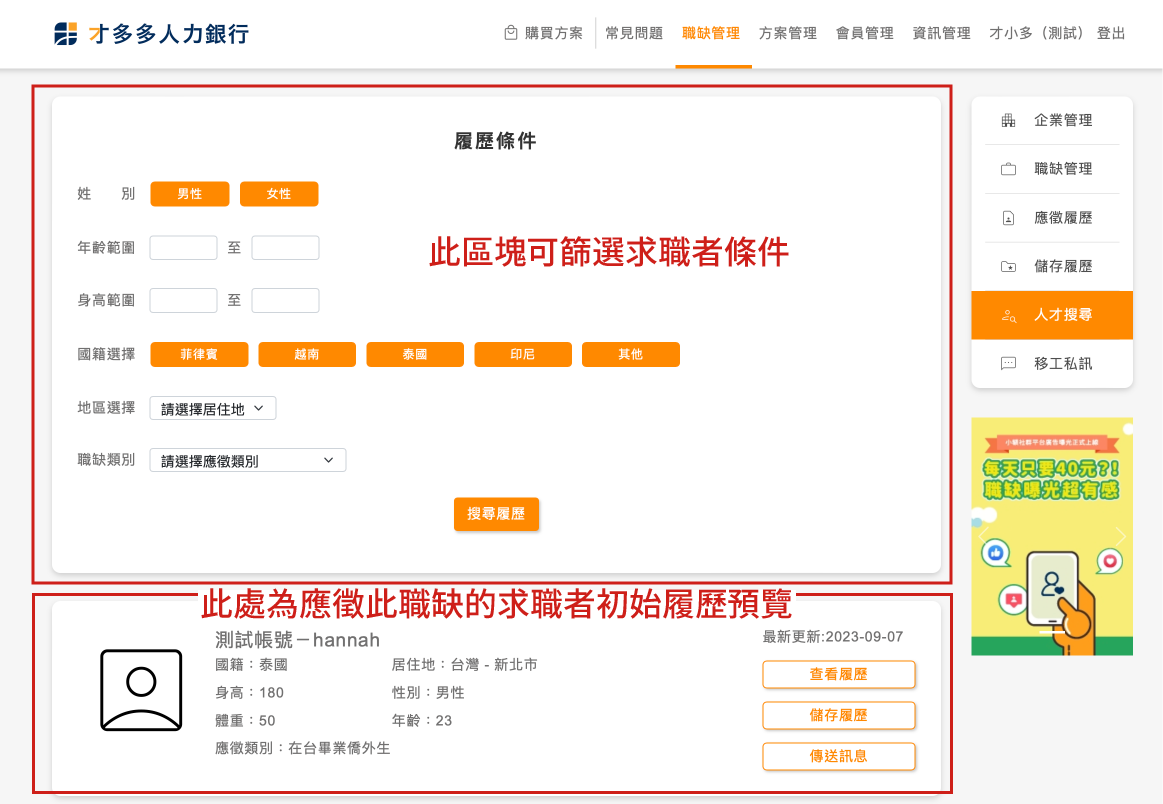Click the minimum age range input field
Image resolution: width=1163 pixels, height=804 pixels.
point(183,248)
